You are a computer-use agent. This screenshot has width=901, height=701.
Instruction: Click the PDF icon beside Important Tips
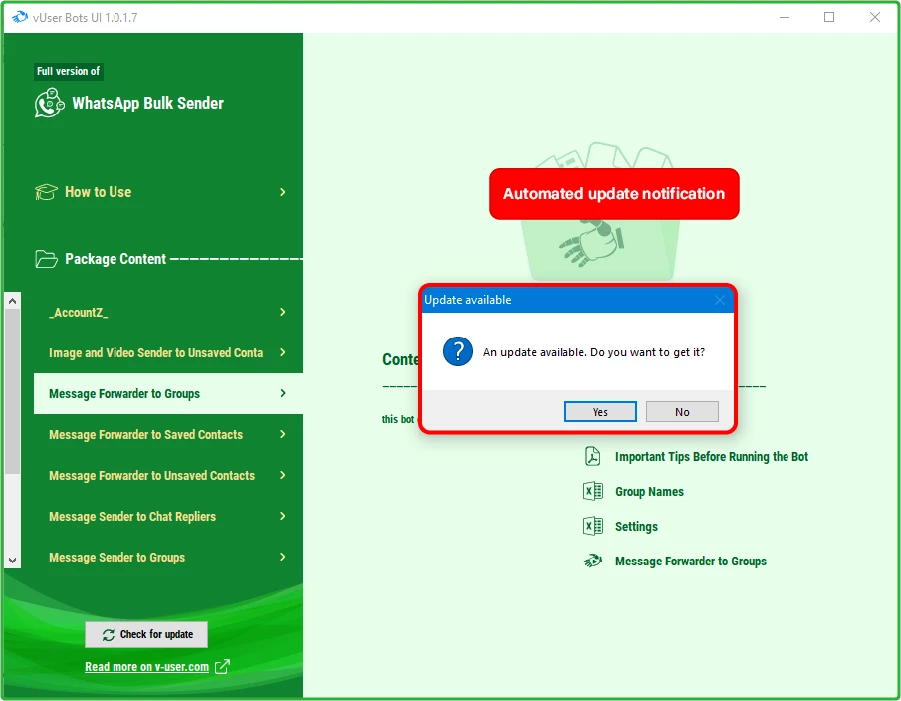(592, 457)
